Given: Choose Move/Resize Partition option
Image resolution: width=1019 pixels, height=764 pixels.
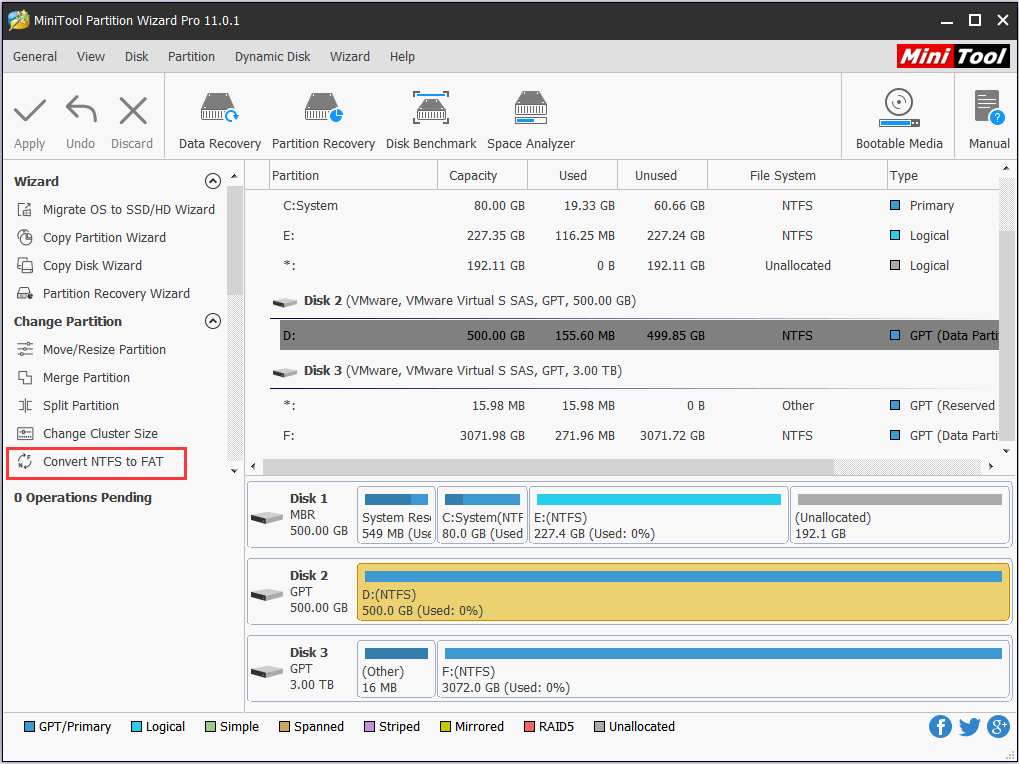Looking at the screenshot, I should 104,350.
